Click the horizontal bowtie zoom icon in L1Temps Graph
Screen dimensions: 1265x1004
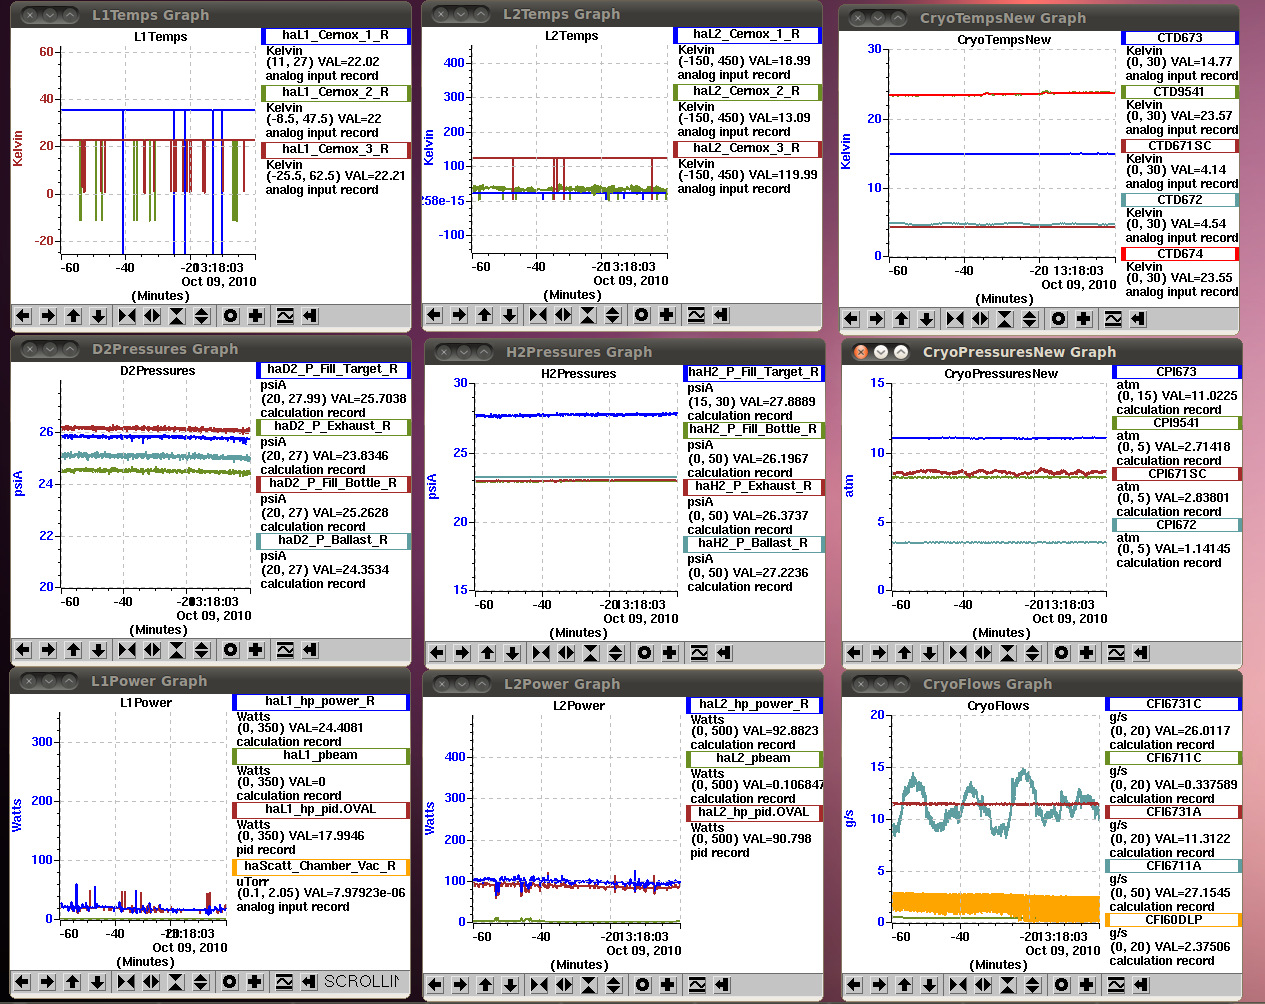pyautogui.click(x=127, y=316)
